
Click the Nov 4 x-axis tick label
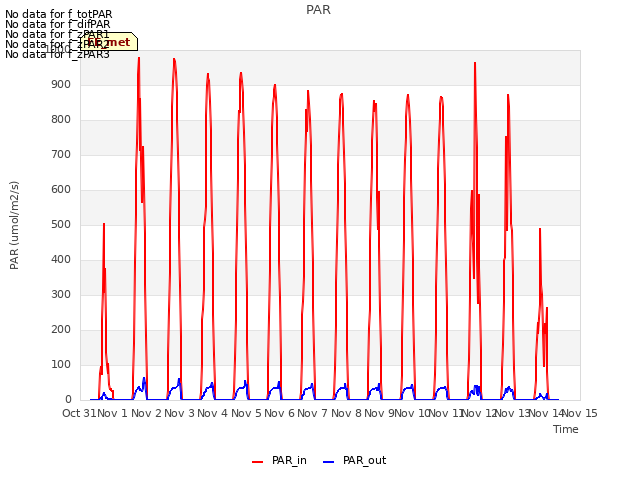point(212,413)
